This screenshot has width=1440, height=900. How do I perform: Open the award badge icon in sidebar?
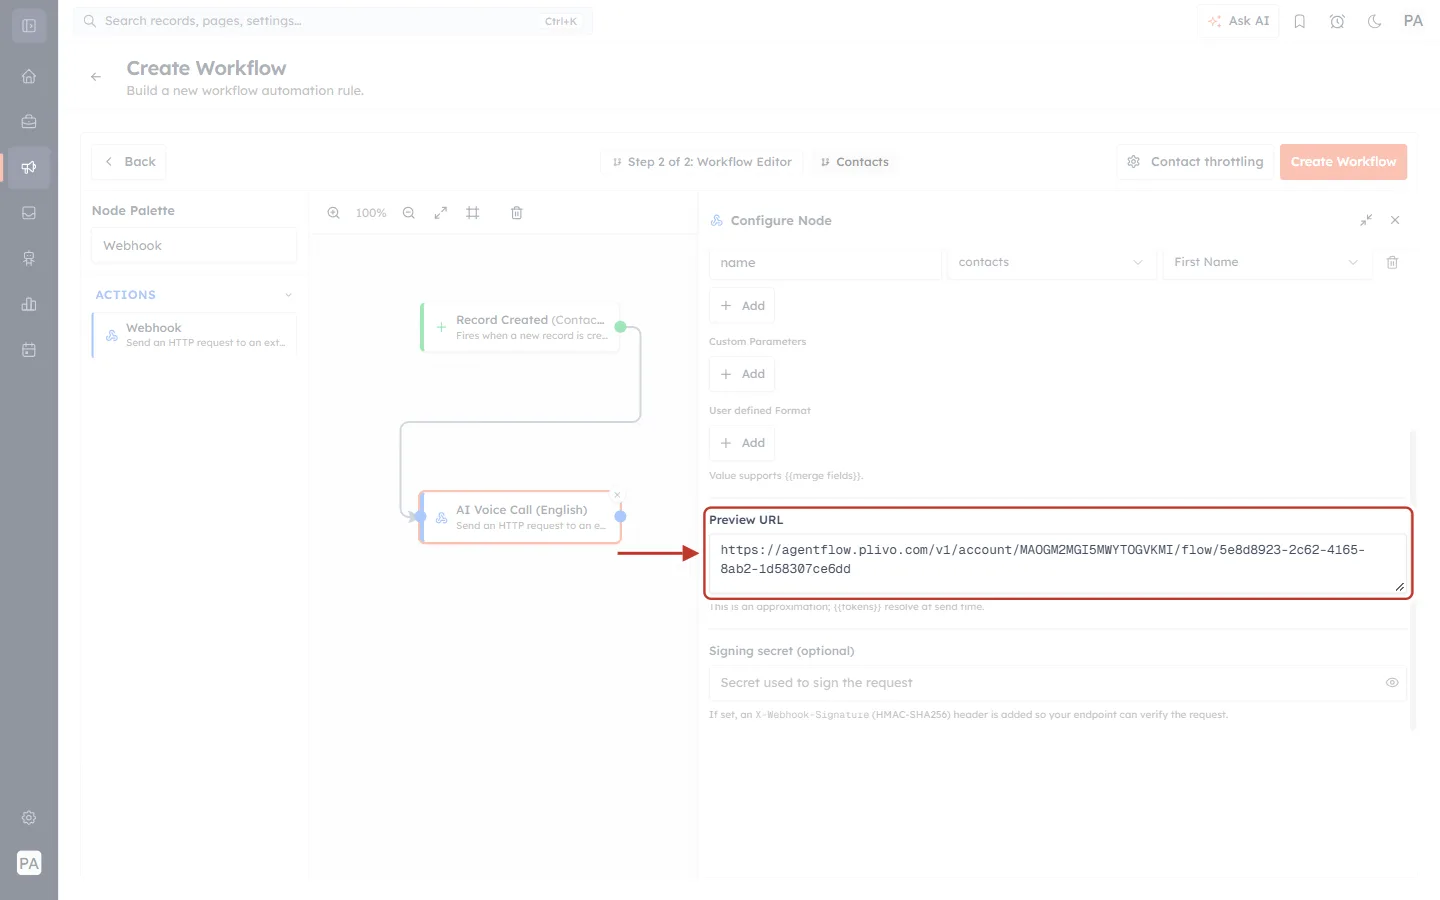[x=29, y=259]
